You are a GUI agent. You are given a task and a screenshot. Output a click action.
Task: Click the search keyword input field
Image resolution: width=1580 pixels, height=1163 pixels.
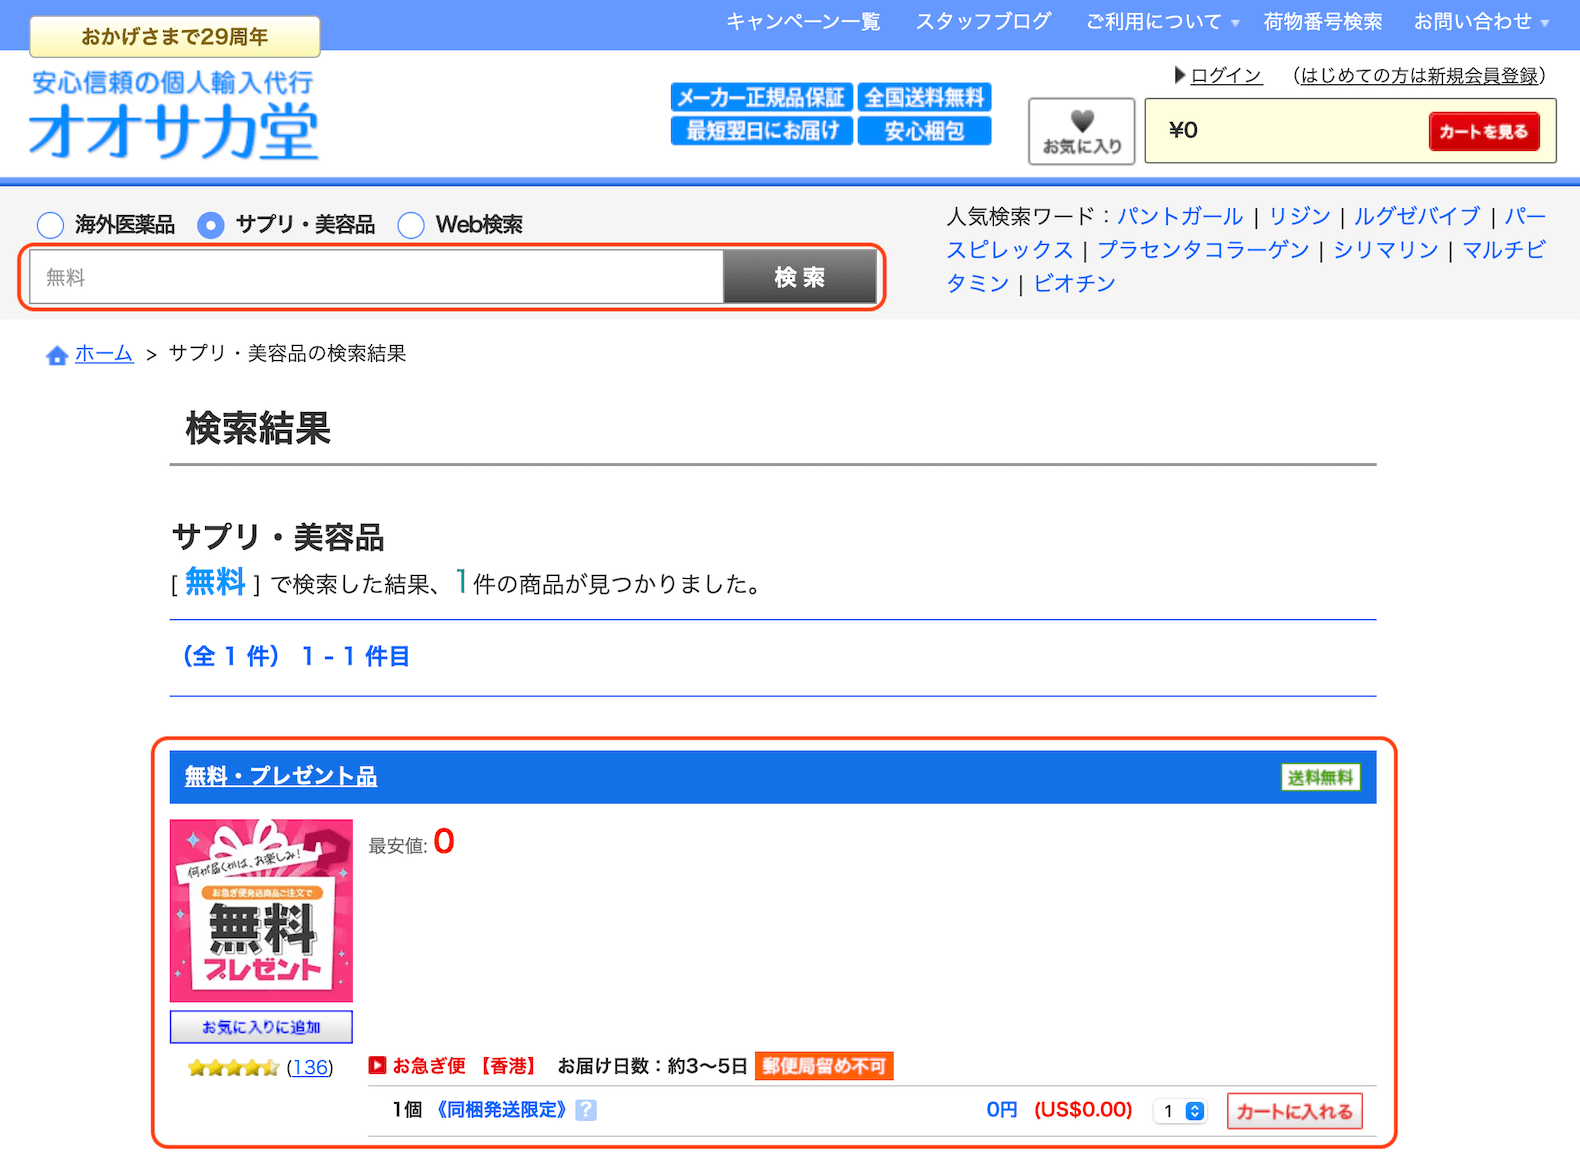[x=376, y=277]
